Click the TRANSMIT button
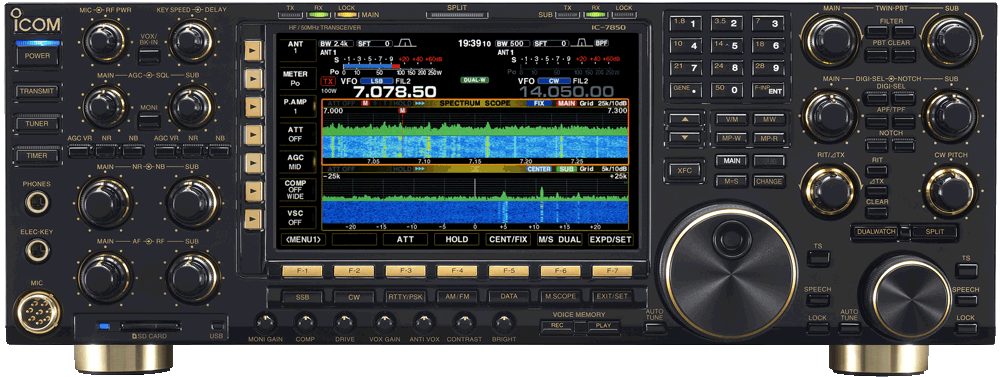 tap(36, 91)
